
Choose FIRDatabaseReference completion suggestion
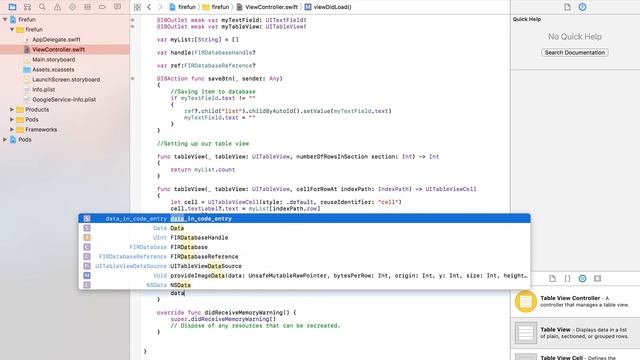point(304,256)
